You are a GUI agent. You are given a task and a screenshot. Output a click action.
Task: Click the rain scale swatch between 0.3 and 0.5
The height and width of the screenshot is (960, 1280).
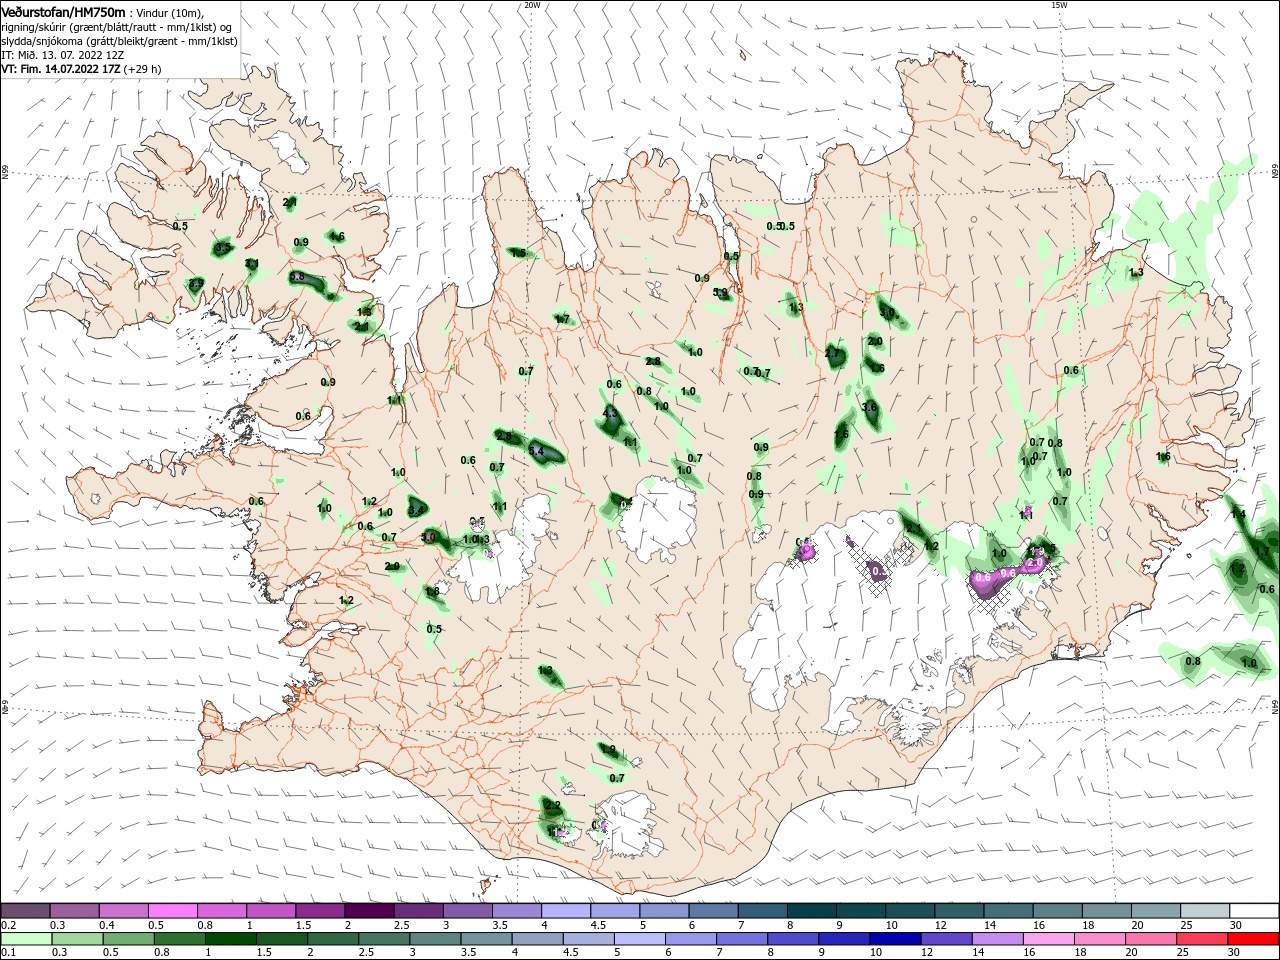pyautogui.click(x=78, y=939)
